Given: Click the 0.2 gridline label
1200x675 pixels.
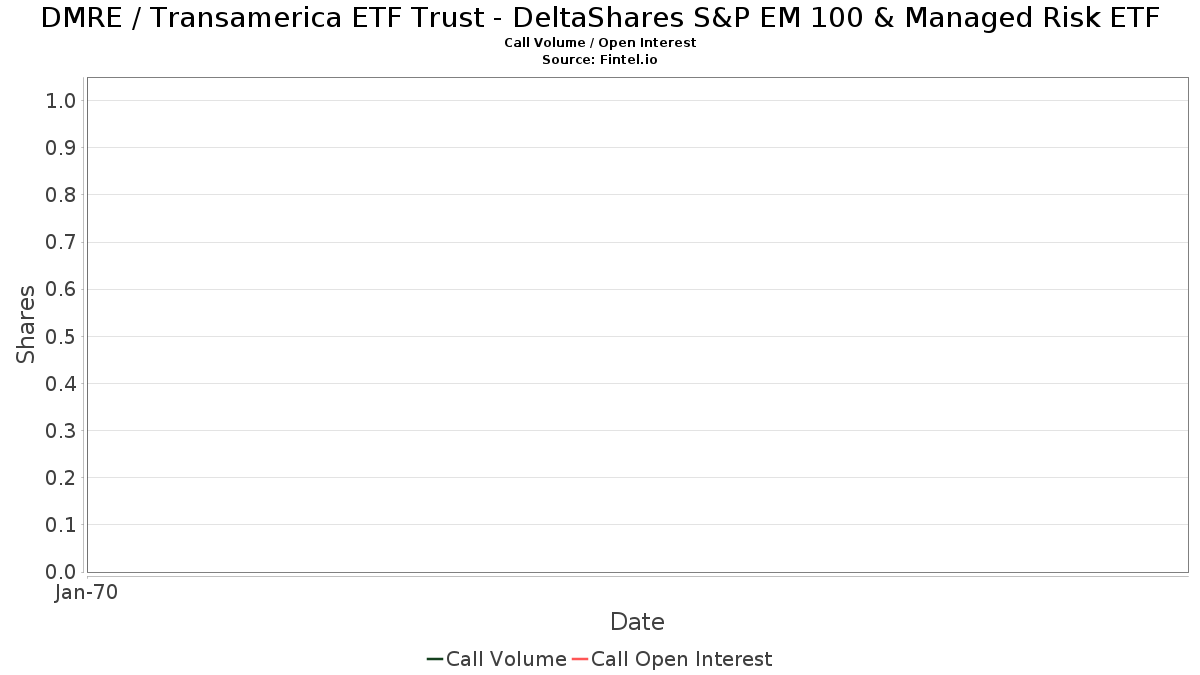Looking at the screenshot, I should 61,478.
